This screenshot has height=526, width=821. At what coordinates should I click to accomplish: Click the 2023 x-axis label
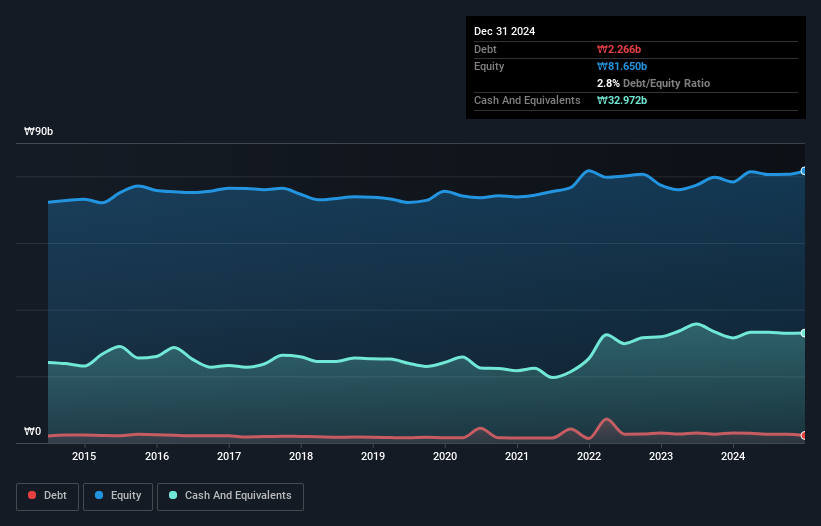click(x=661, y=456)
